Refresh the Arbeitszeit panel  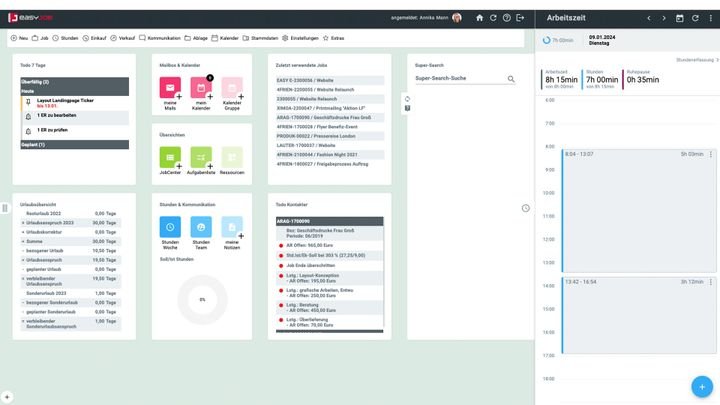695,18
